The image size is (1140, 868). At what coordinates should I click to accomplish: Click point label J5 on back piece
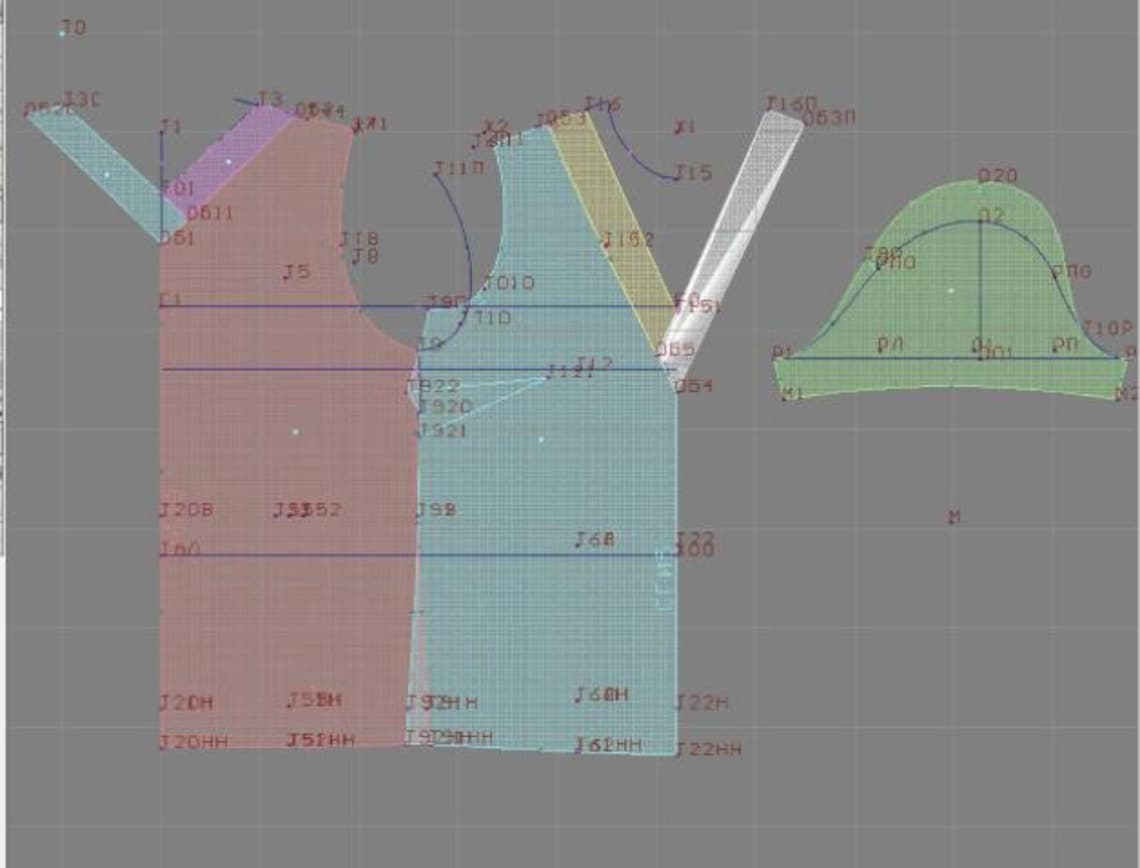tap(297, 272)
